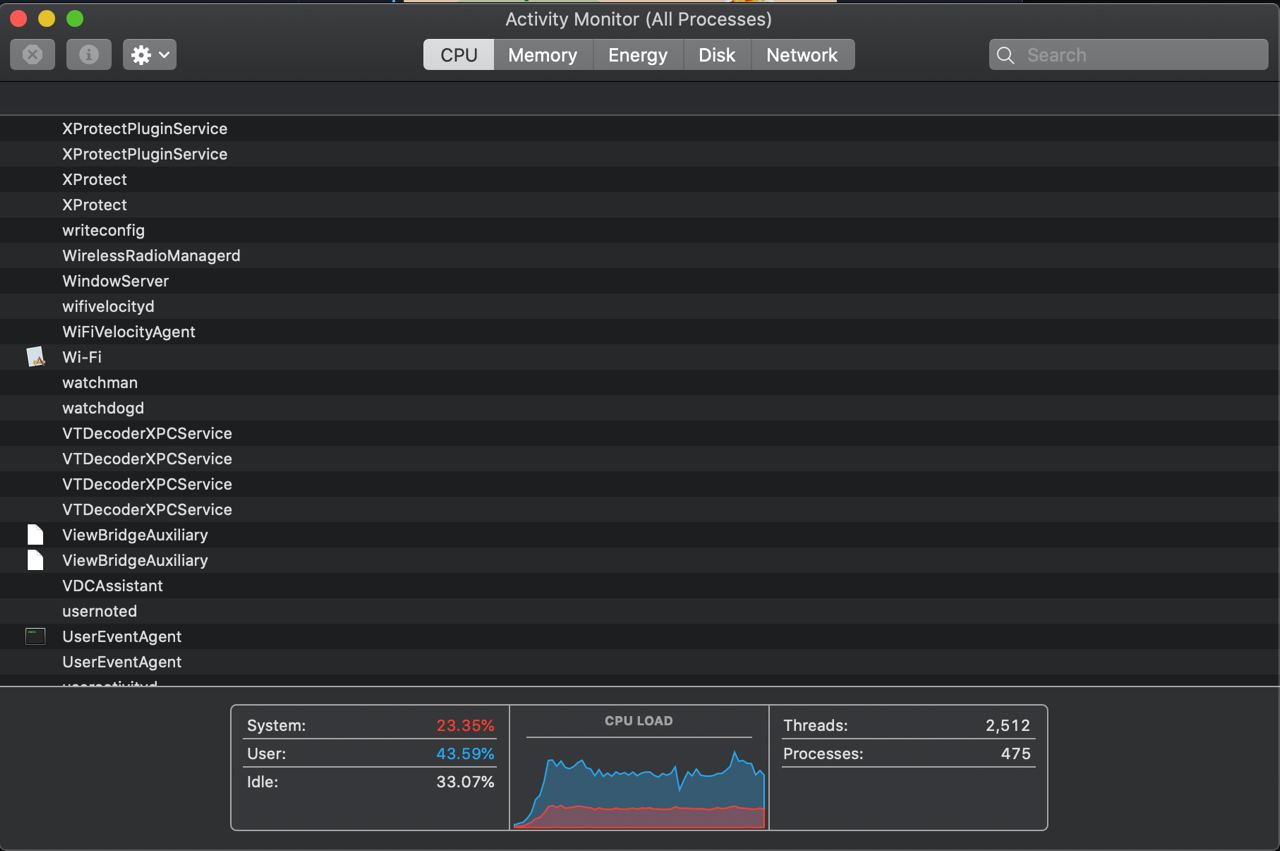1280x851 pixels.
Task: Select the WindowServer process
Action: click(640, 281)
